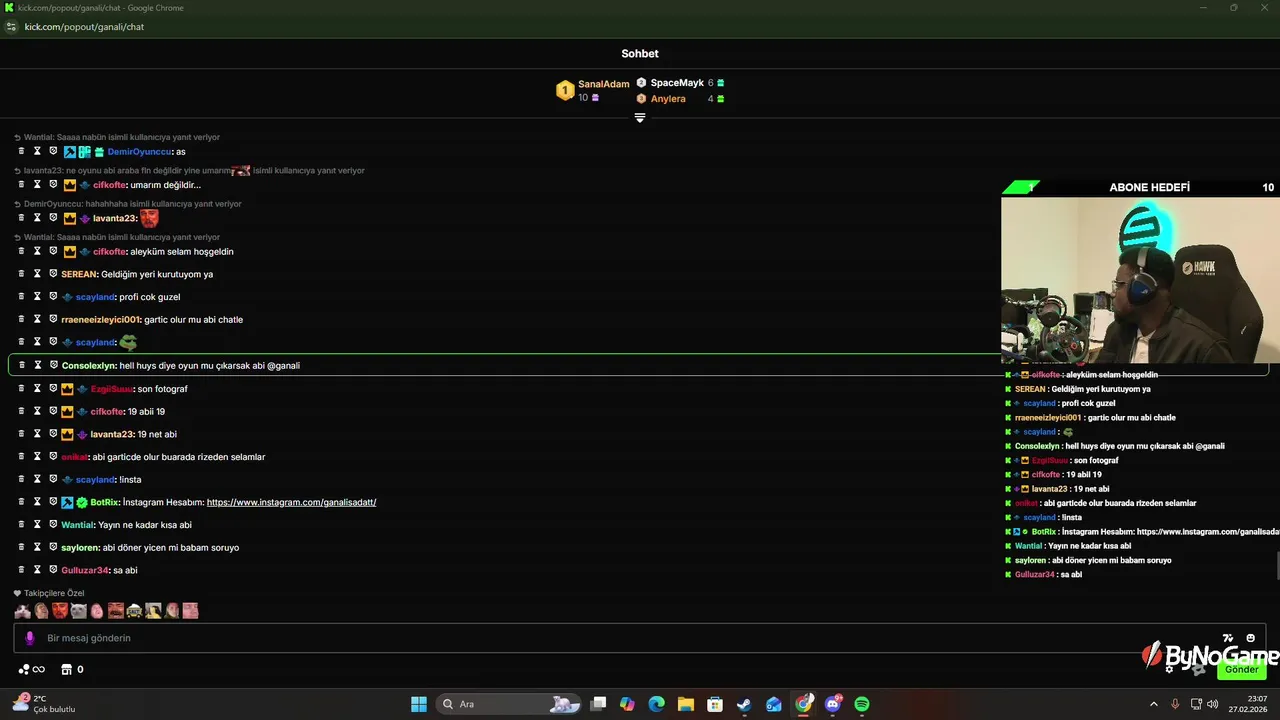Click username rraeneeizleyici001 in chat
Viewport: 1280px width, 720px height.
point(101,320)
